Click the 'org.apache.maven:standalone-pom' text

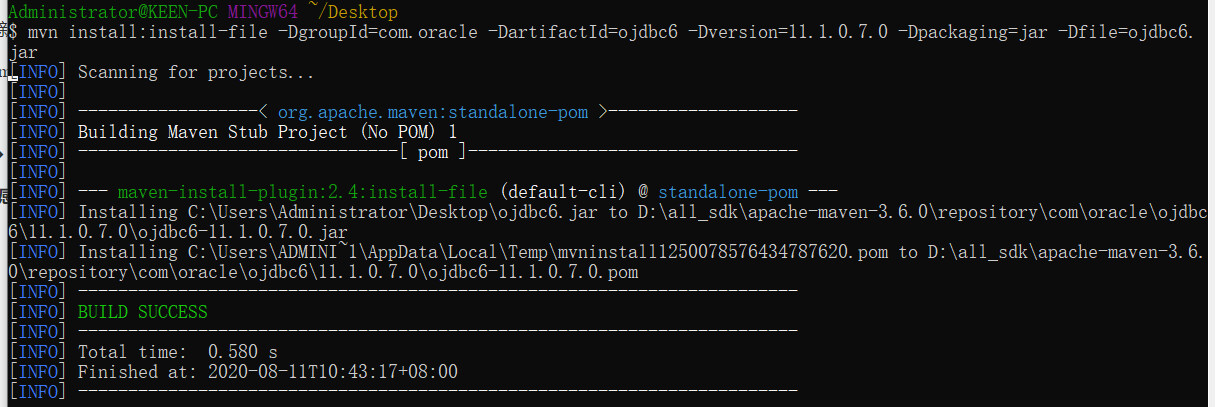point(432,112)
